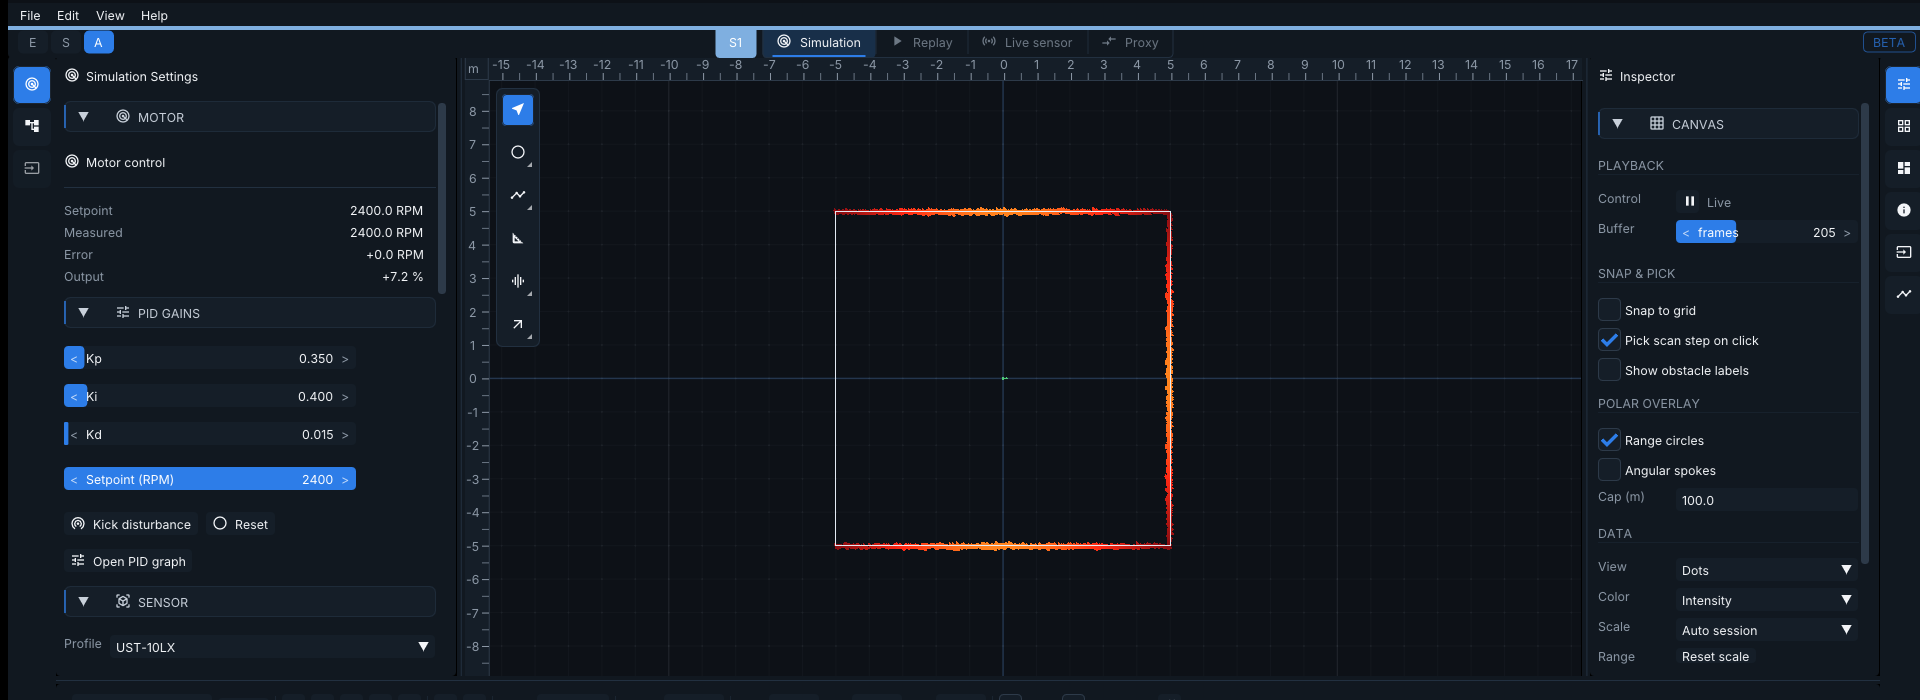1920x700 pixels.
Task: Open PID graph
Action: (x=129, y=561)
